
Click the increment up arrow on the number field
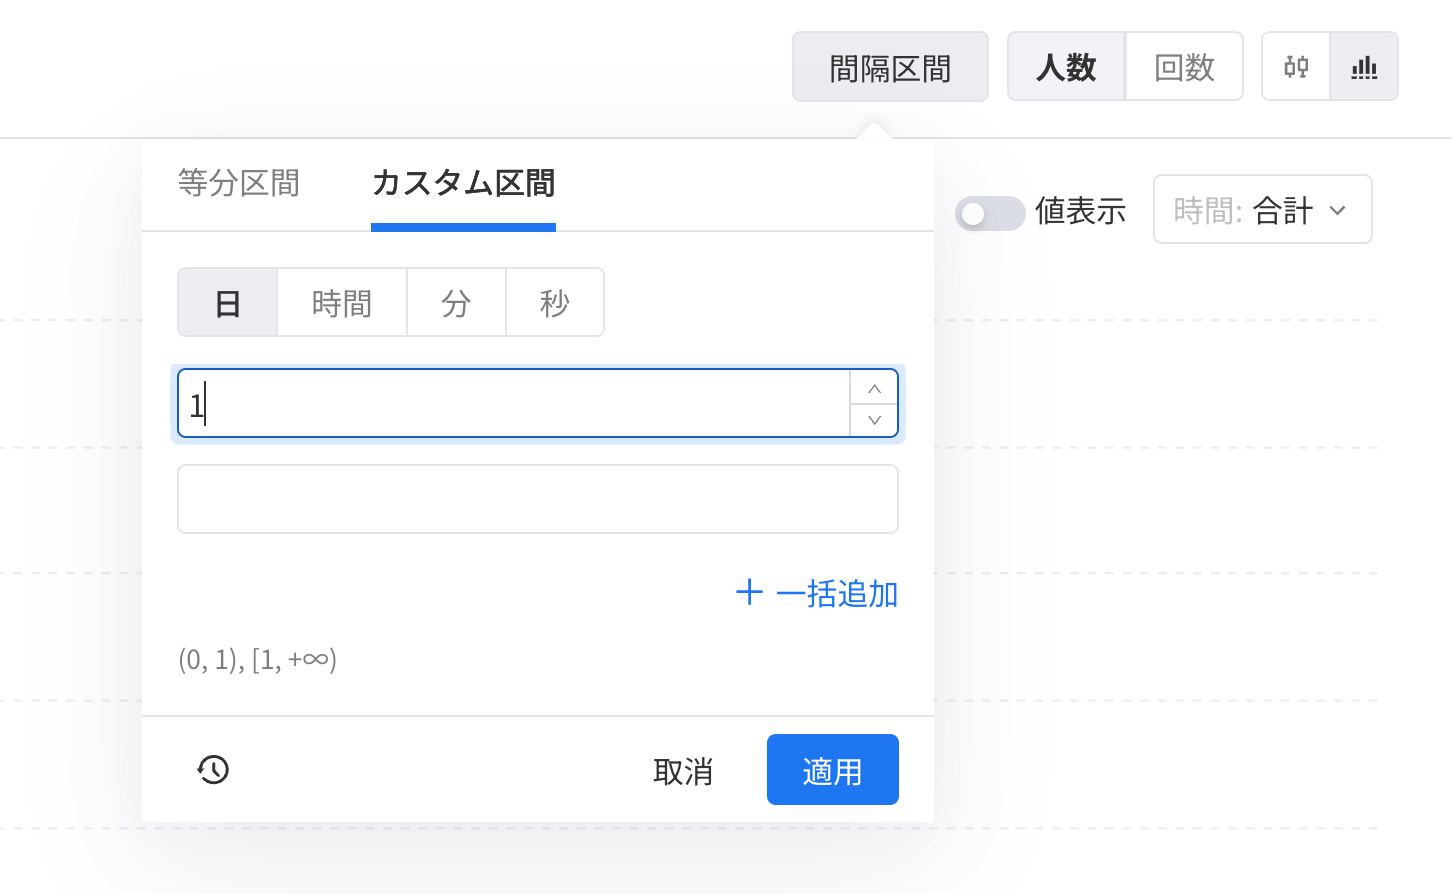click(x=874, y=388)
